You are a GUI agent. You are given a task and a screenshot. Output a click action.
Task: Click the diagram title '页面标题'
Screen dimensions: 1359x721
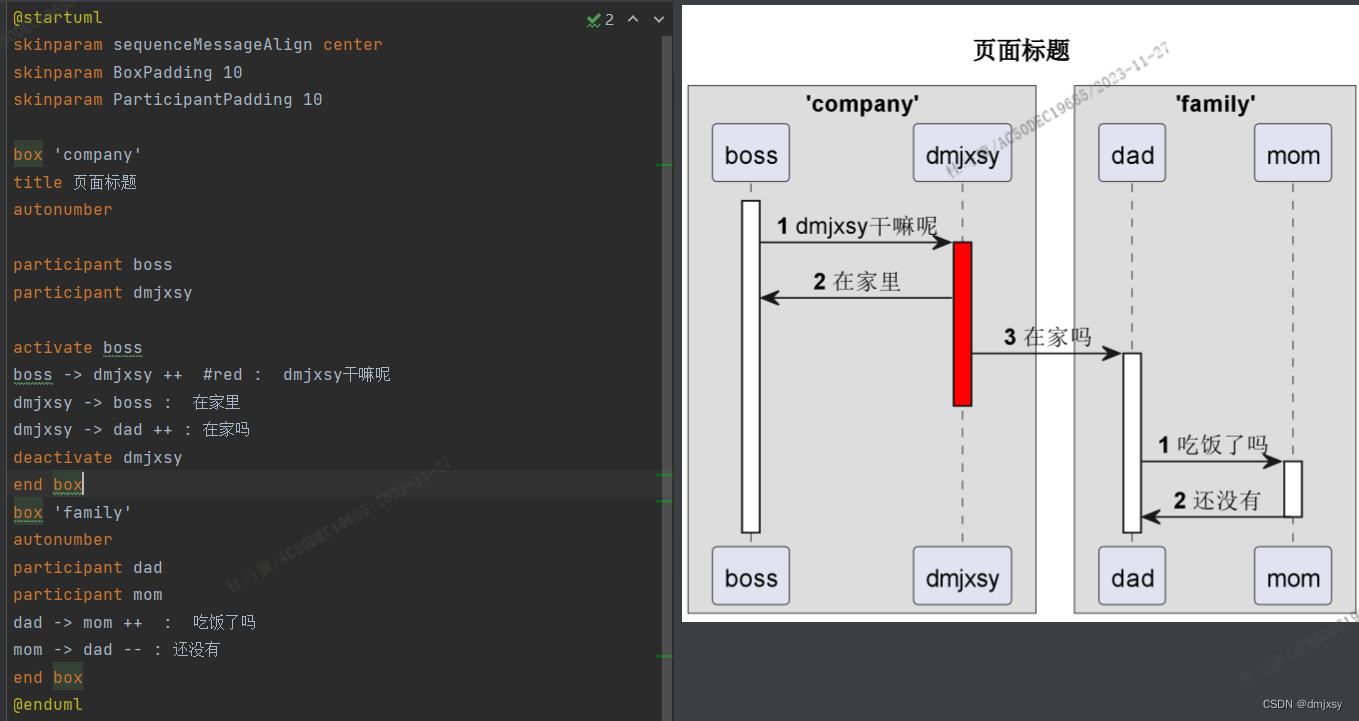[1021, 50]
